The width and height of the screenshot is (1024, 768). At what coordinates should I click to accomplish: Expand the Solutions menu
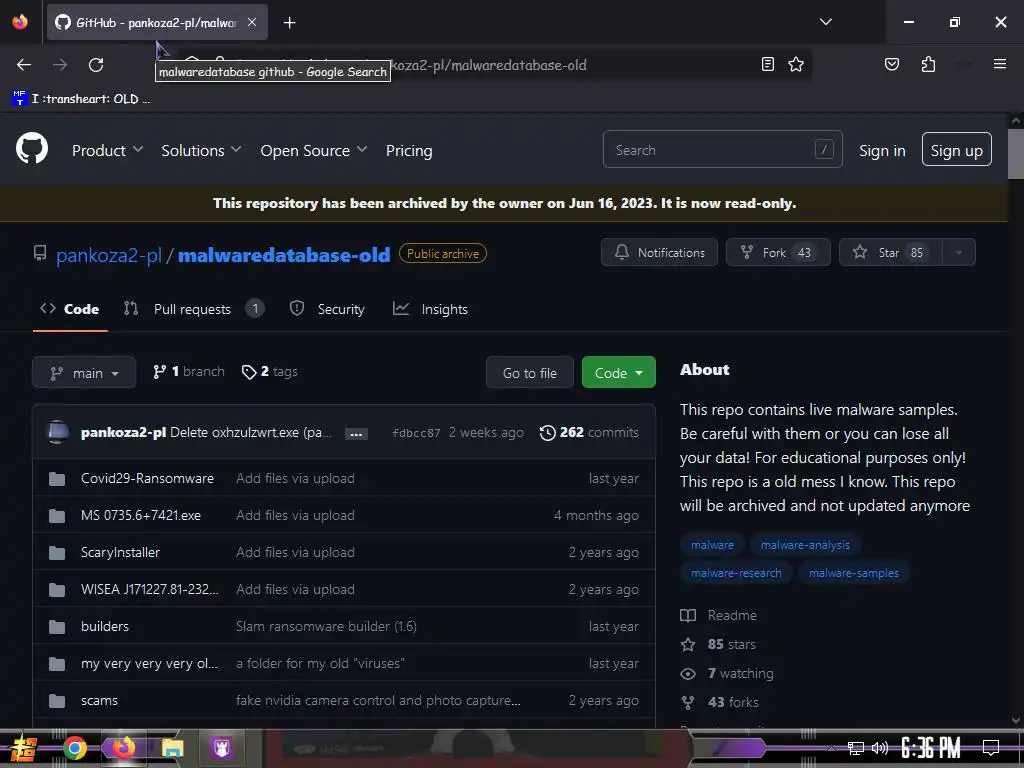pyautogui.click(x=201, y=150)
